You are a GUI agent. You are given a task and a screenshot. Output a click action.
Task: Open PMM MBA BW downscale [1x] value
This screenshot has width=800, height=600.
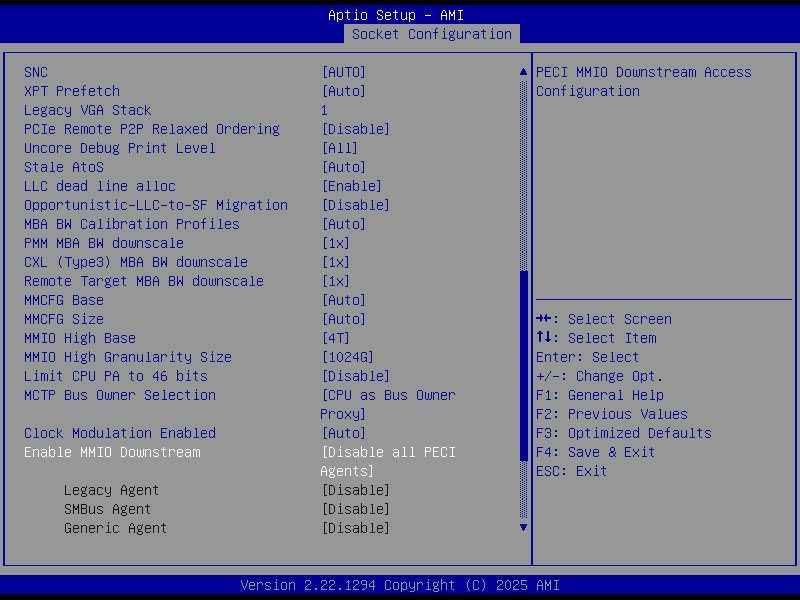336,243
